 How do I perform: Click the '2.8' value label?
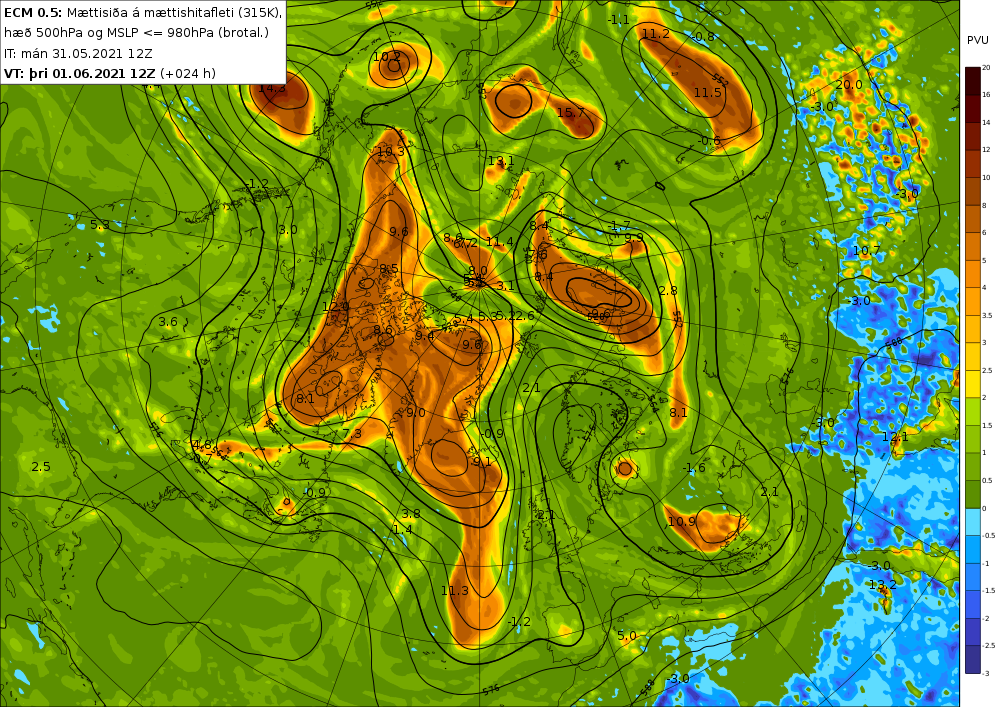pyautogui.click(x=668, y=291)
